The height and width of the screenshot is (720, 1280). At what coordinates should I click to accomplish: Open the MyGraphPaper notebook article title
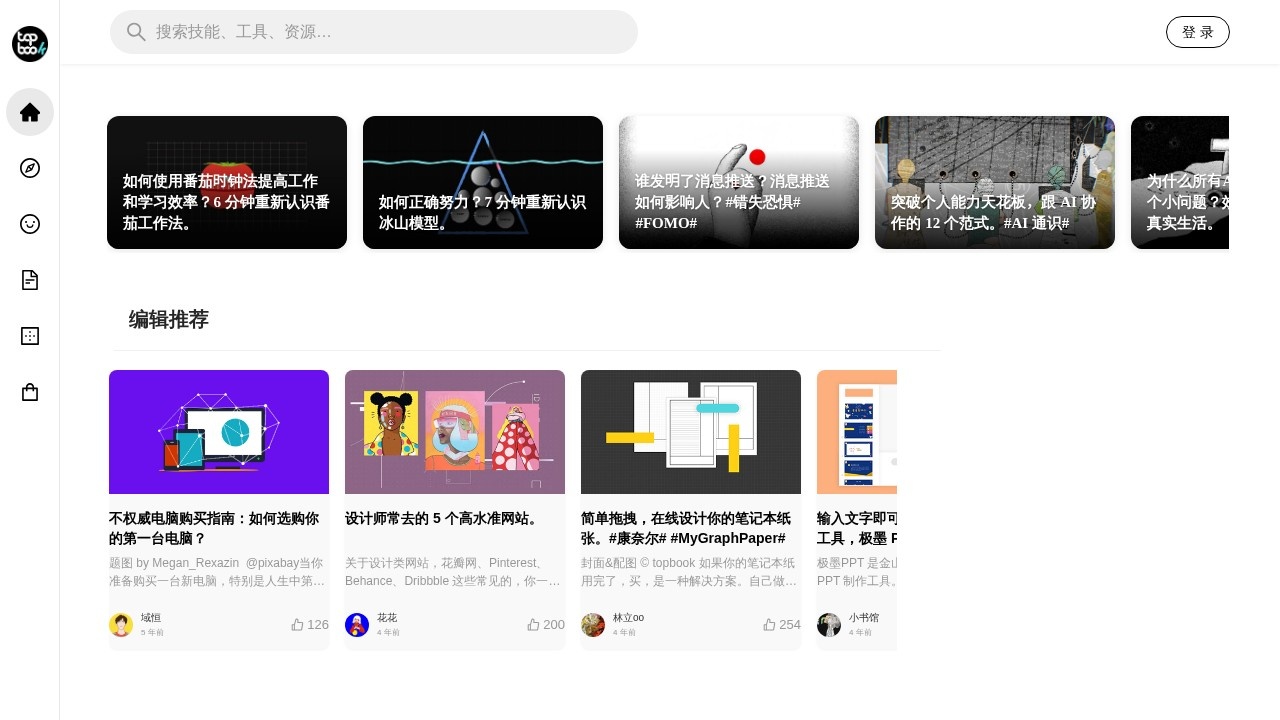(686, 528)
